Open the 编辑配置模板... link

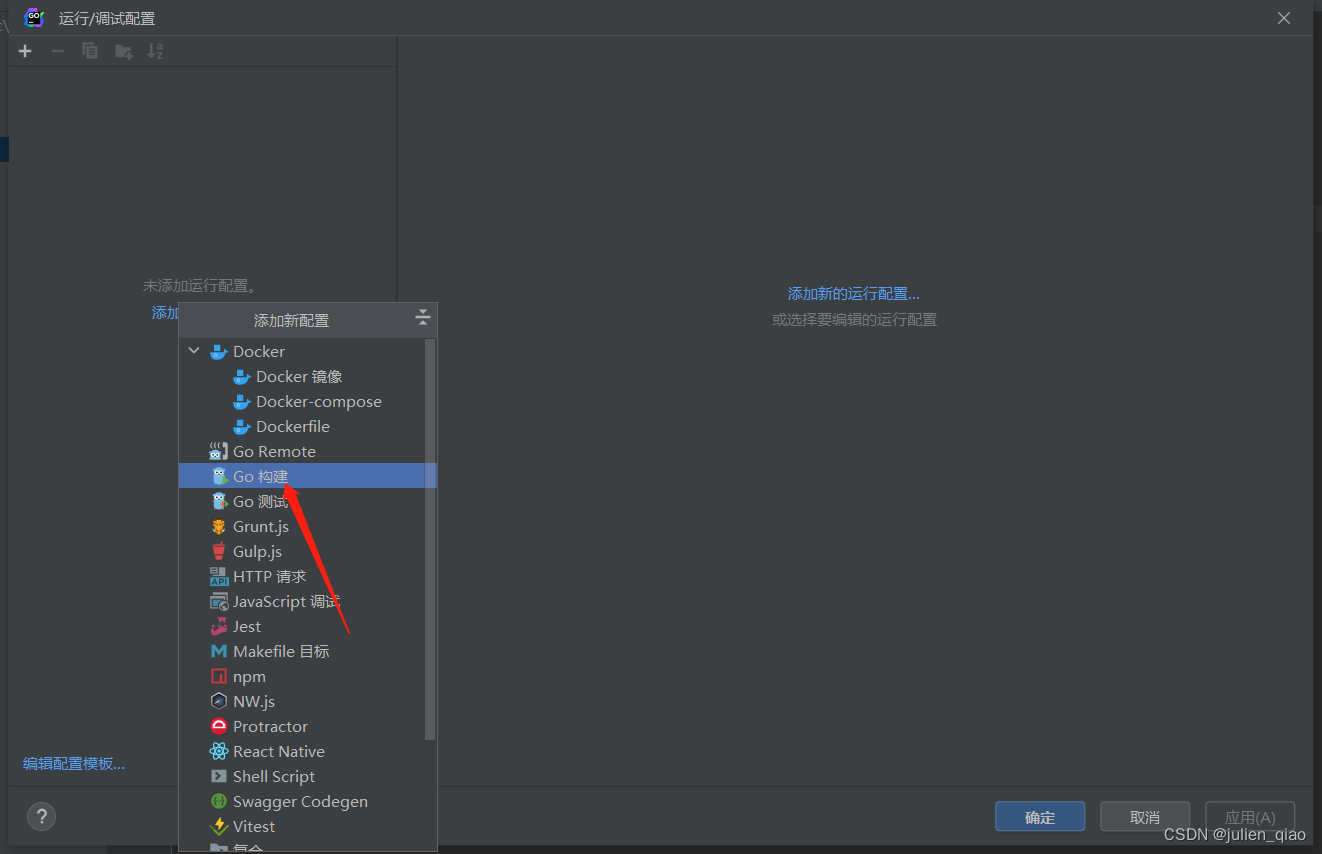(x=74, y=764)
